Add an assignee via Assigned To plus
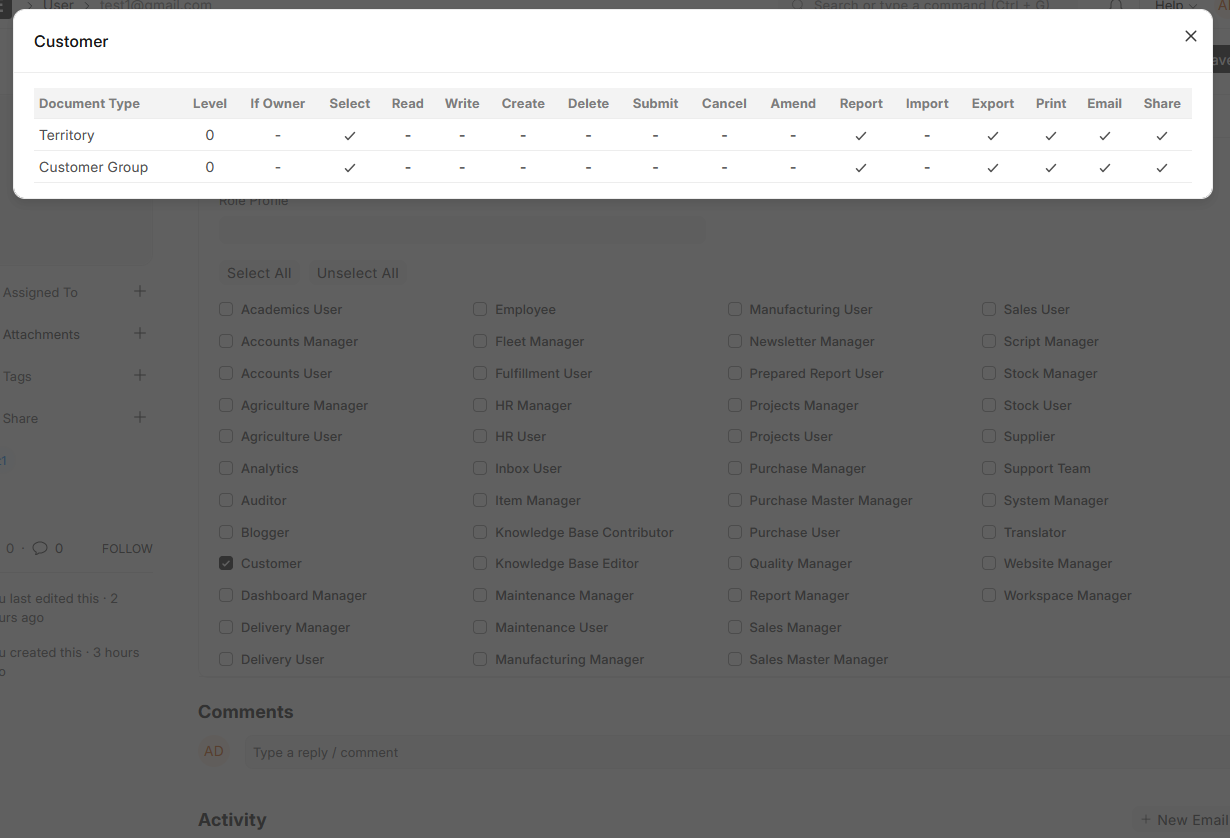The height and width of the screenshot is (838, 1230). click(140, 291)
